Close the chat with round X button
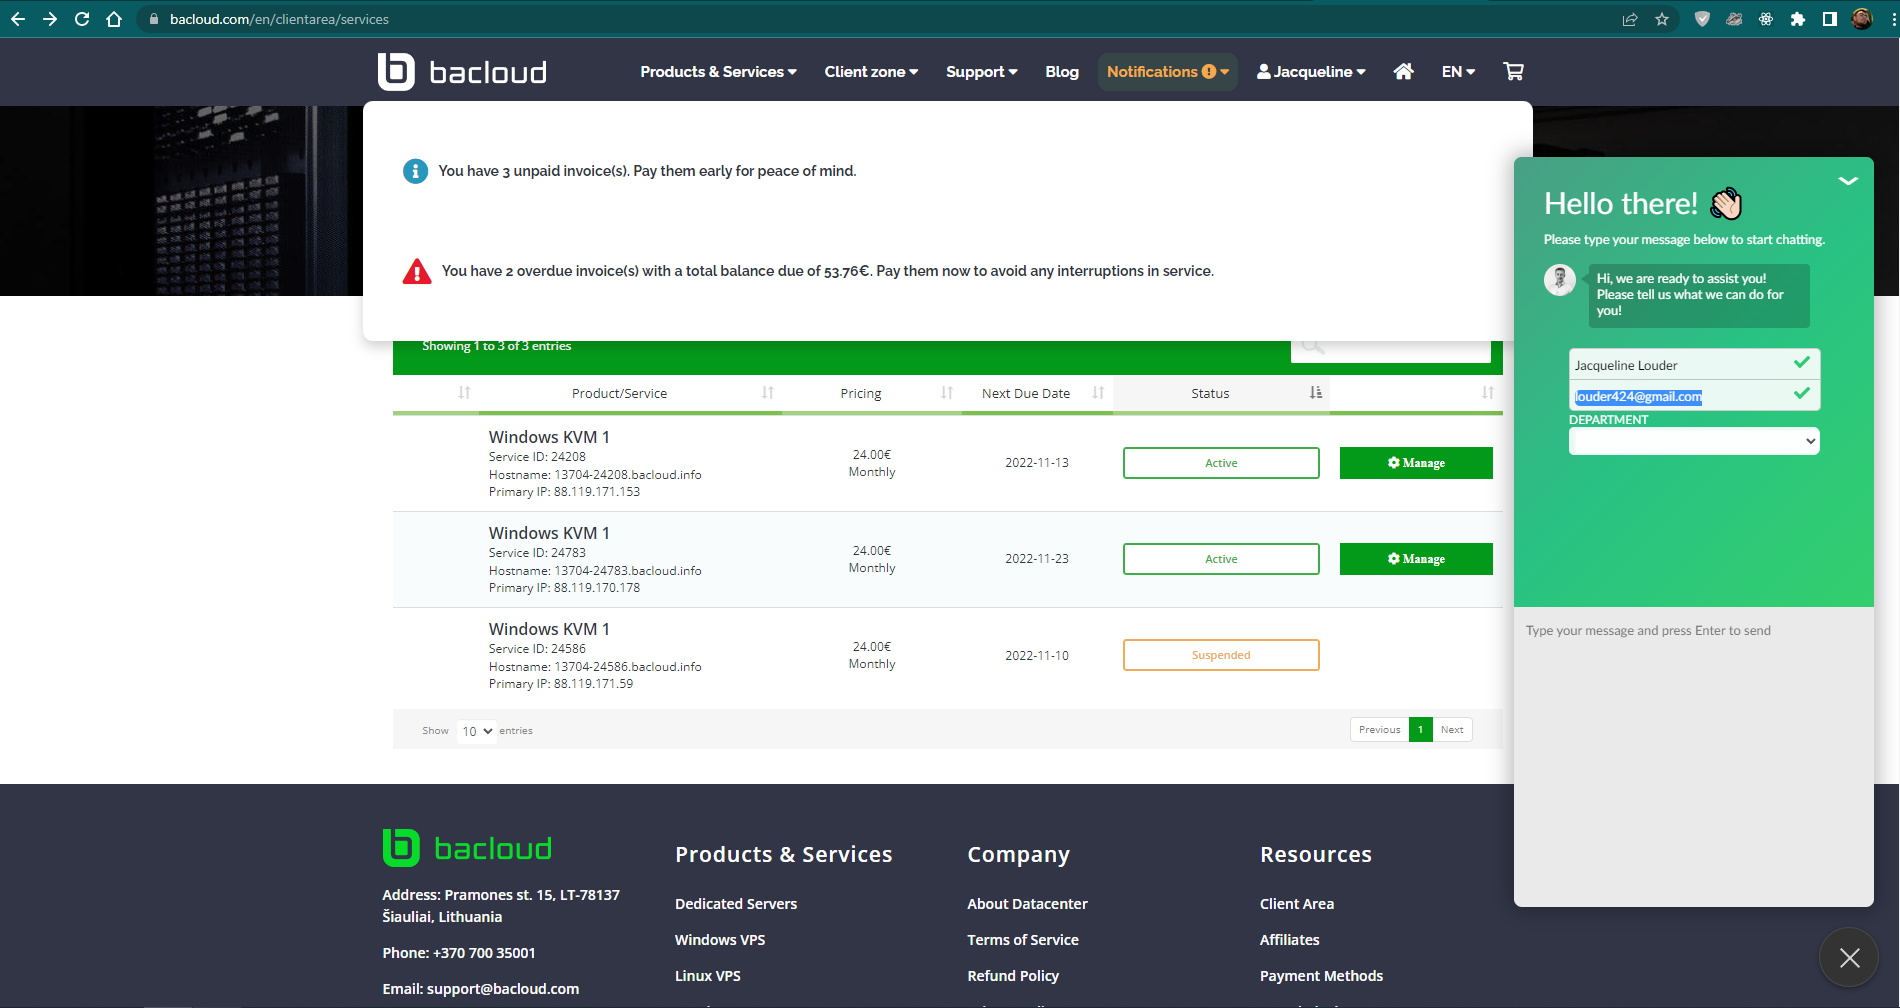 pos(1850,958)
